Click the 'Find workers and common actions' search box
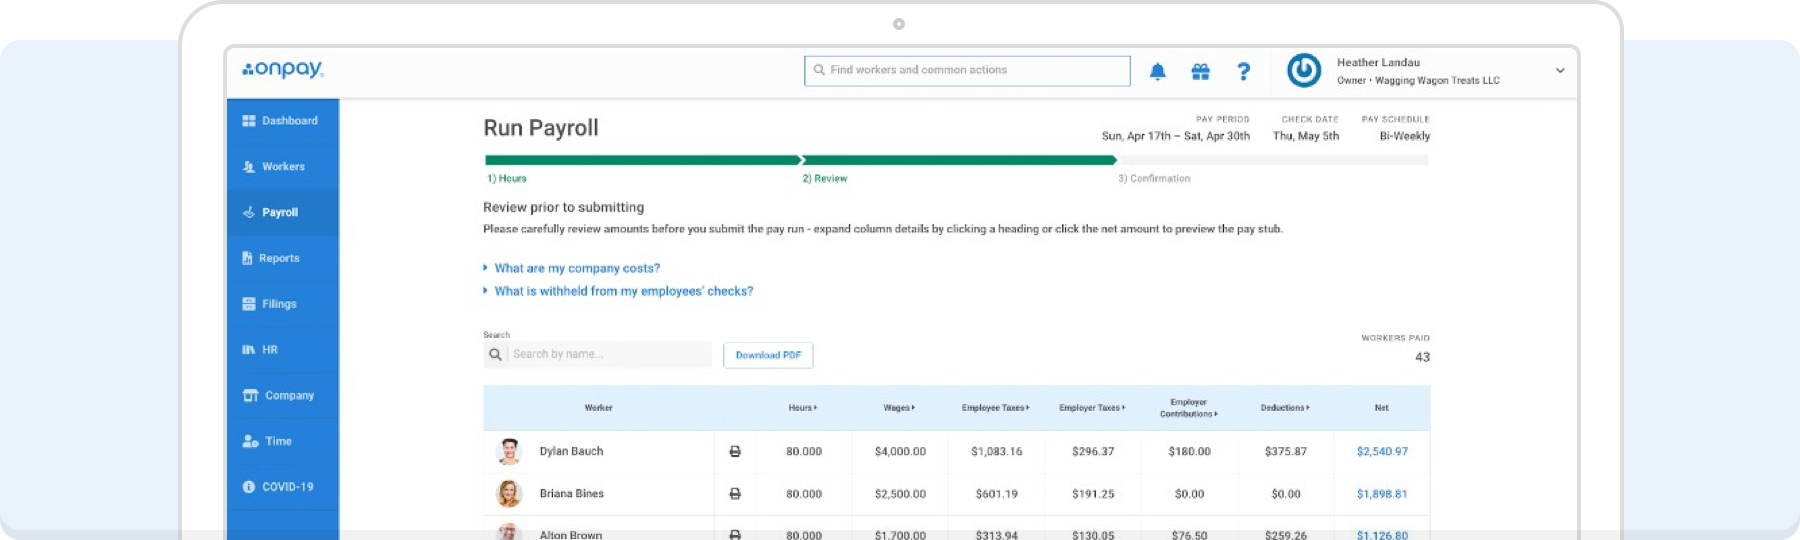 967,71
